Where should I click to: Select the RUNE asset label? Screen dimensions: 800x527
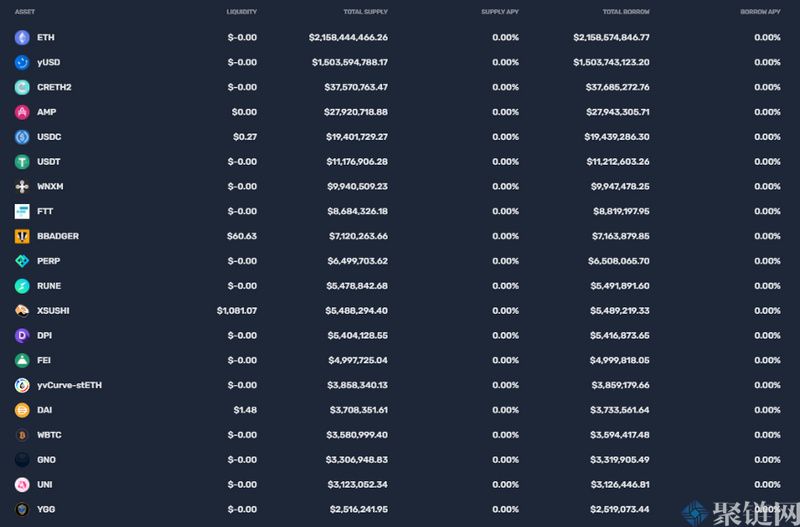pyautogui.click(x=49, y=286)
